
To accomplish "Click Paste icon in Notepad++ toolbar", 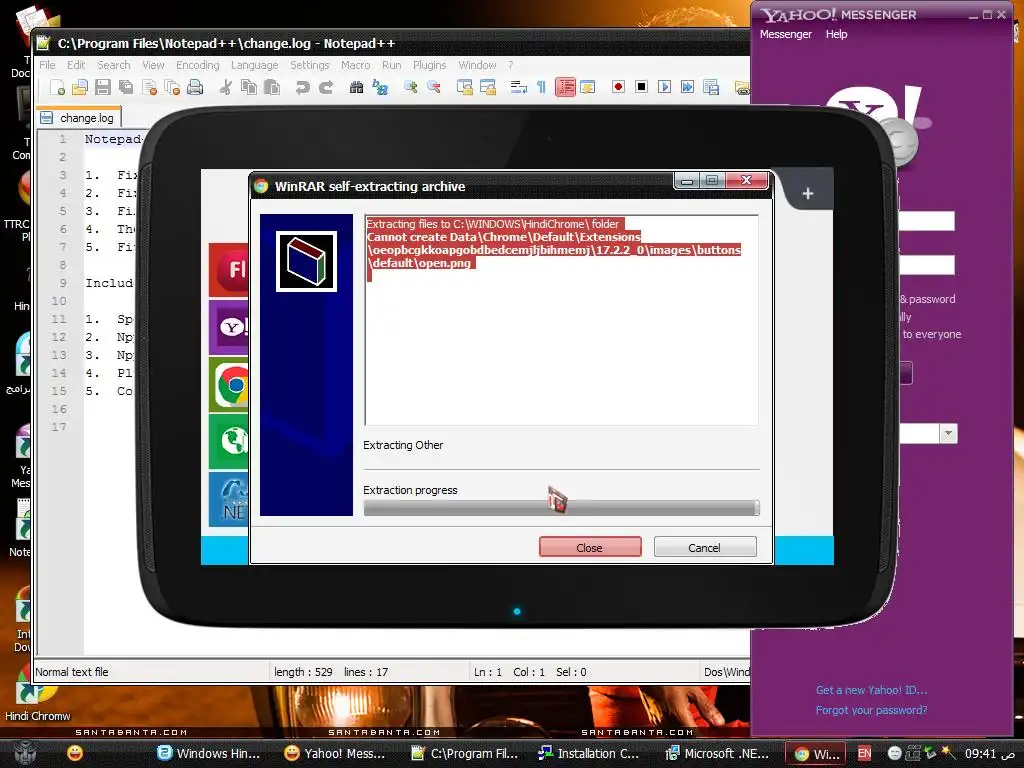I will coord(272,87).
